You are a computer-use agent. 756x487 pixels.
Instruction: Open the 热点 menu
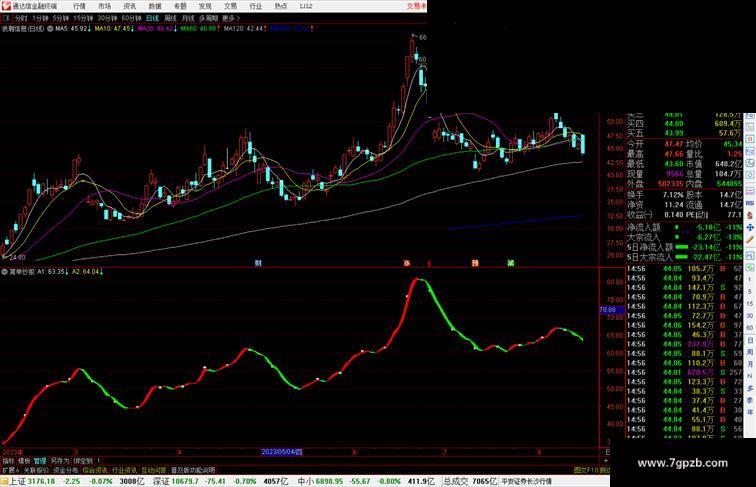[281, 6]
